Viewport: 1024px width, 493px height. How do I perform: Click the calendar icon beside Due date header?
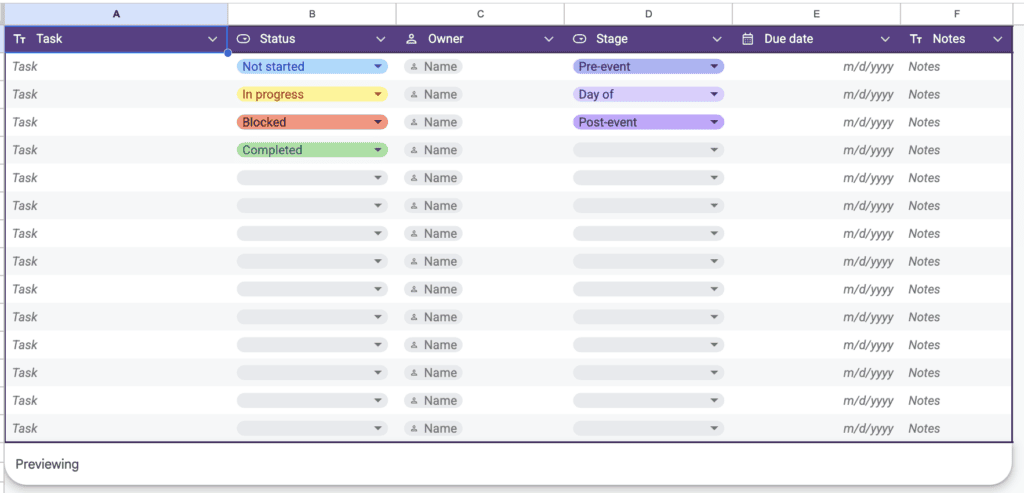point(748,39)
